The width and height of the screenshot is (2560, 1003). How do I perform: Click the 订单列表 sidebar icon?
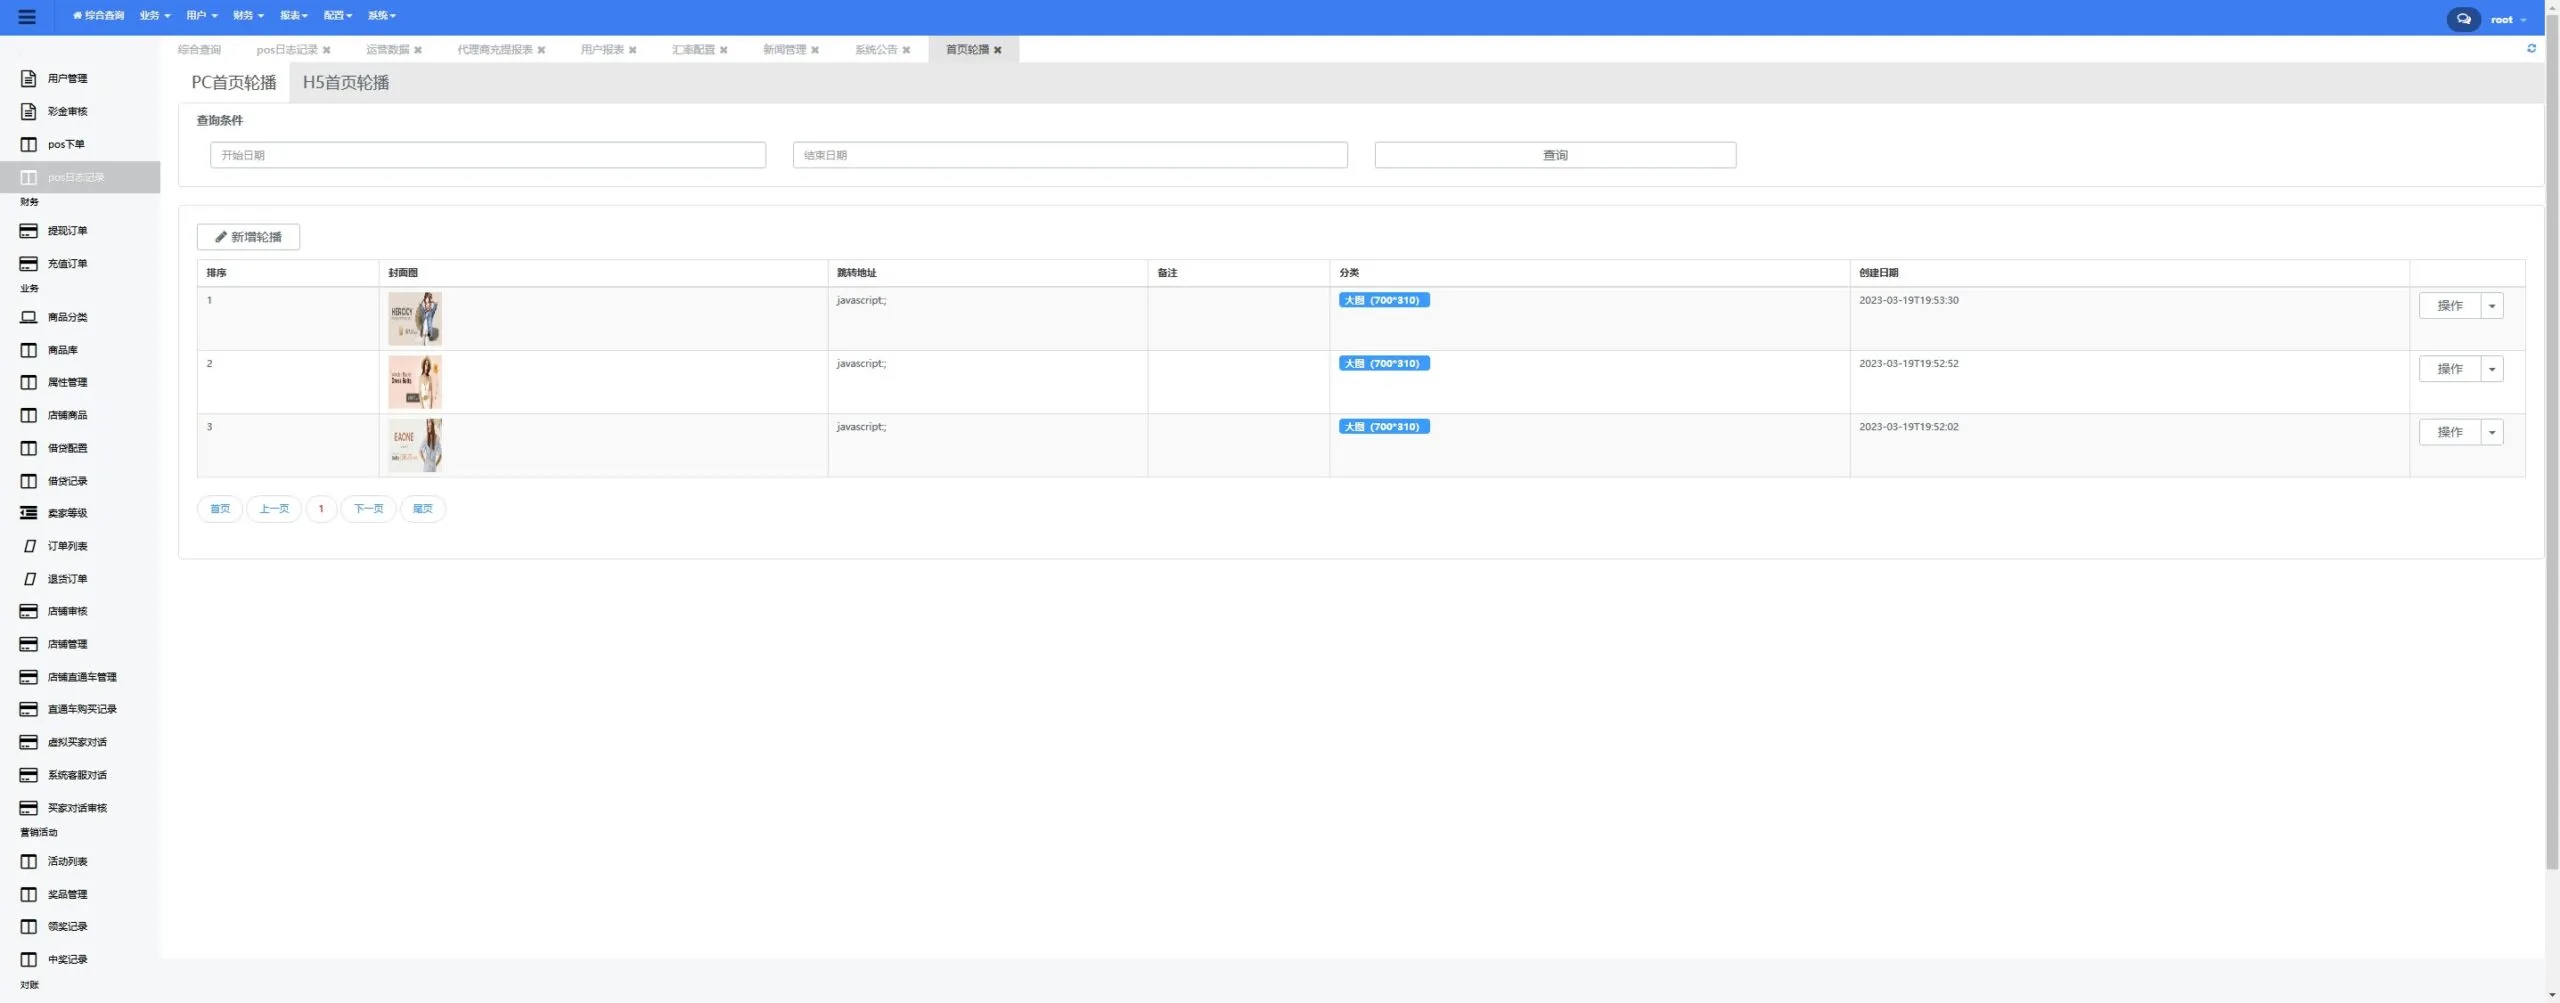coord(30,546)
